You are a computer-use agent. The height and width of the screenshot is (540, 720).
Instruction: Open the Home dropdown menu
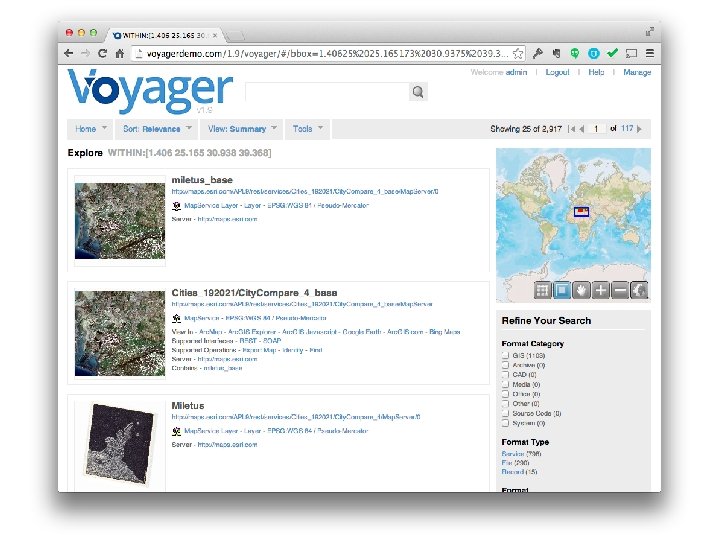(90, 129)
